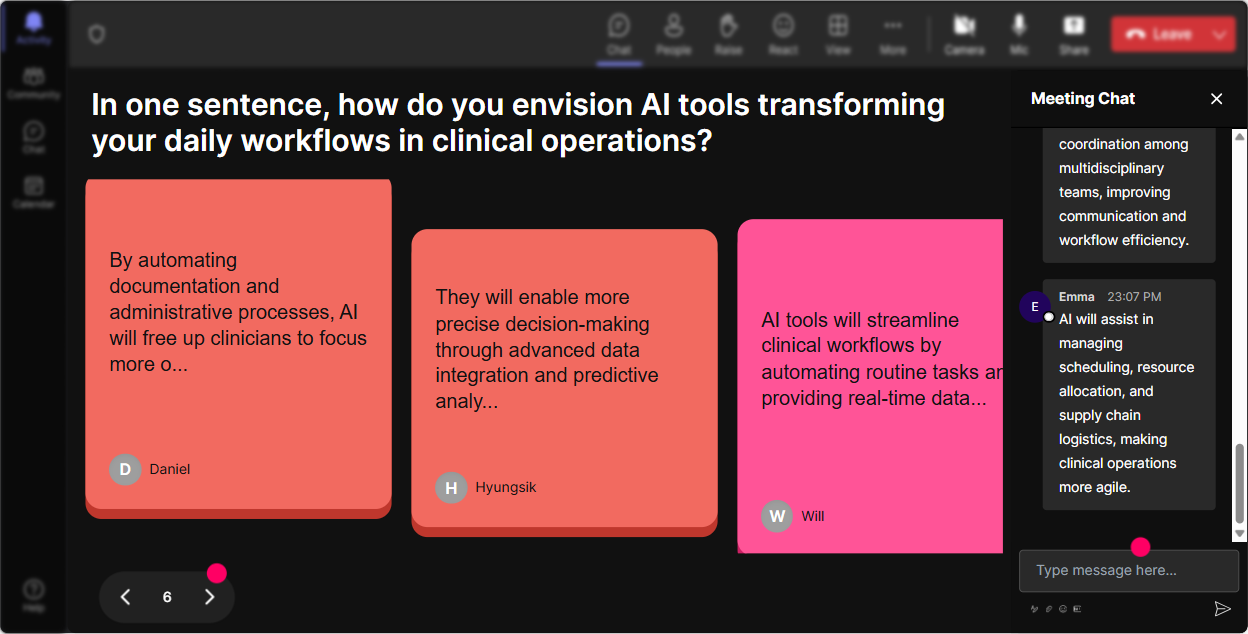Screen dimensions: 1248x634
Task: Advance to the next slide arrow
Action: click(209, 597)
